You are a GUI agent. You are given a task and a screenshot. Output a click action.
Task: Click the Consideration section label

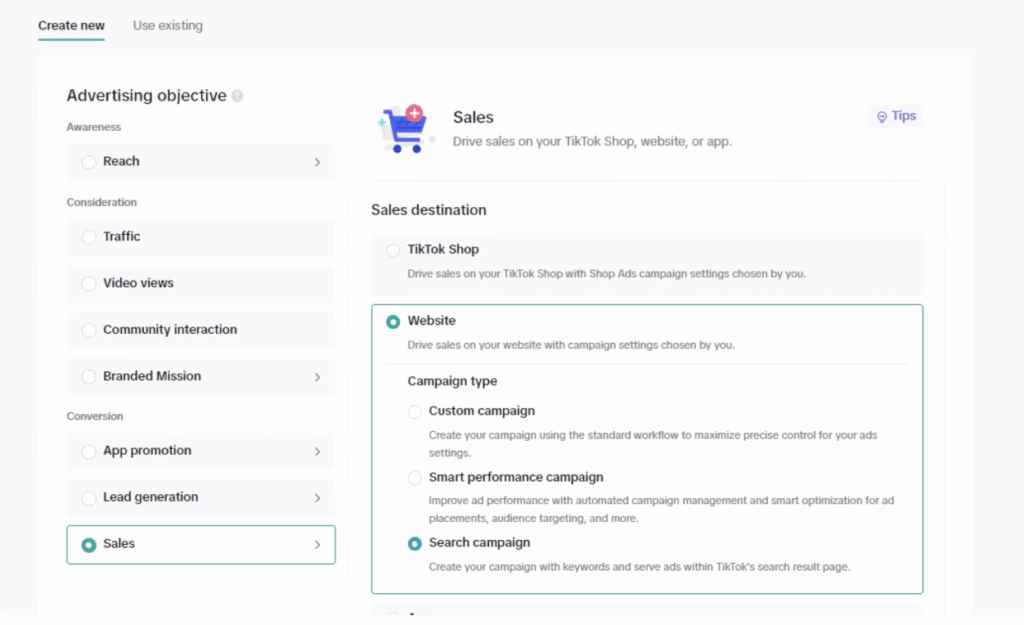pos(101,202)
